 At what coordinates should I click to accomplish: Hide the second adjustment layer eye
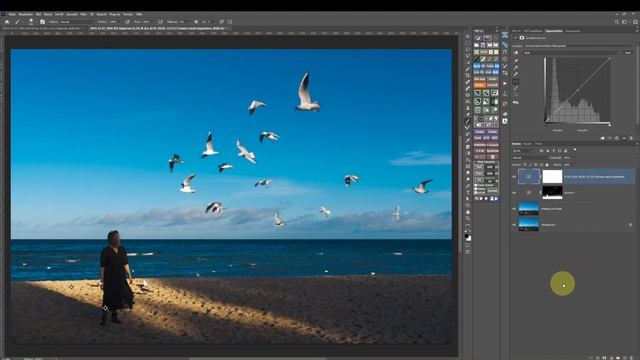pyautogui.click(x=514, y=193)
